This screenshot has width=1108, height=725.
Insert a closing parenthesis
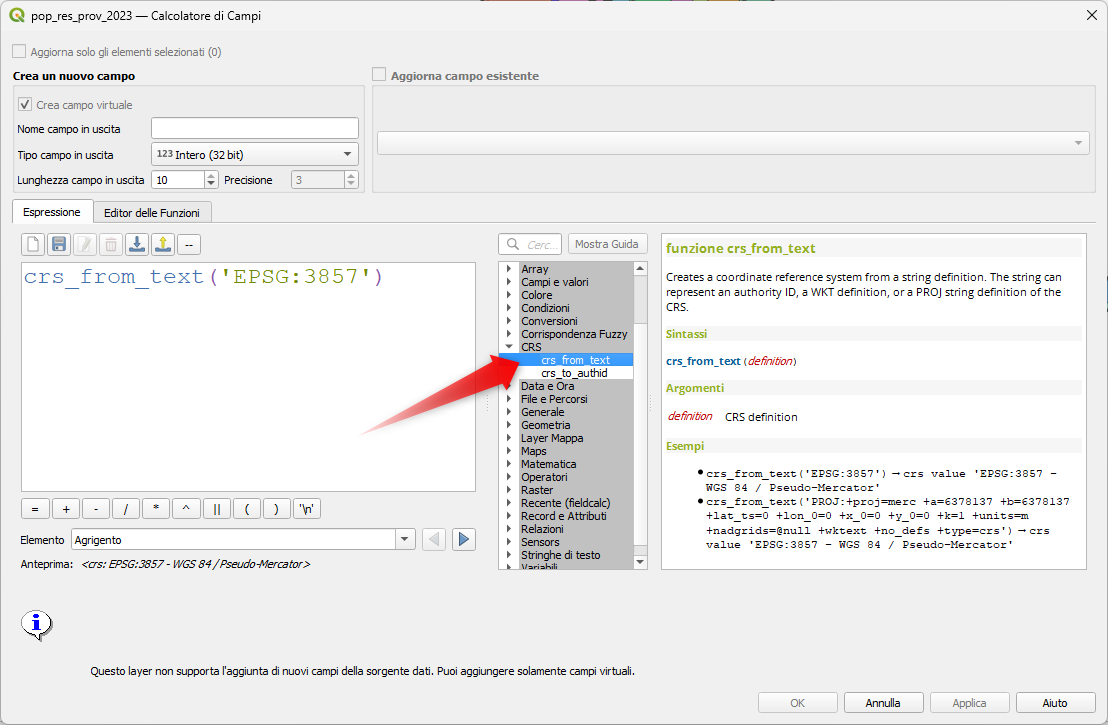(277, 509)
